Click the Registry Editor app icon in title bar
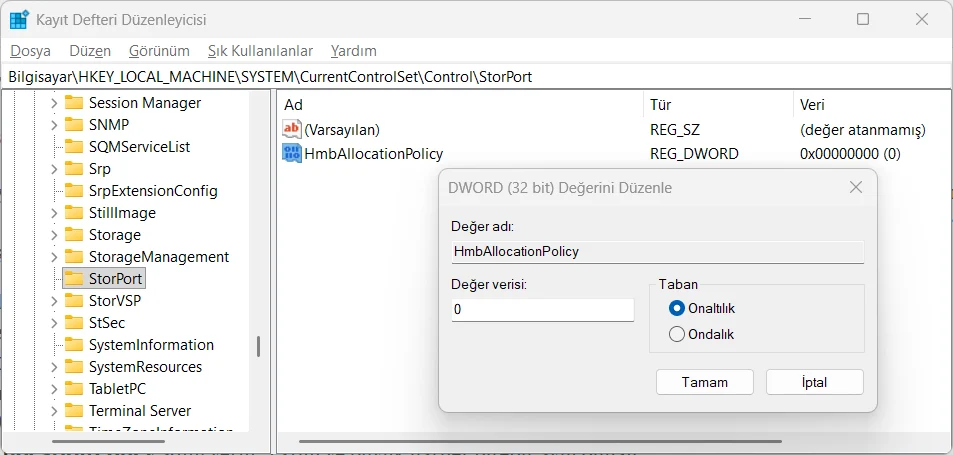 19,19
